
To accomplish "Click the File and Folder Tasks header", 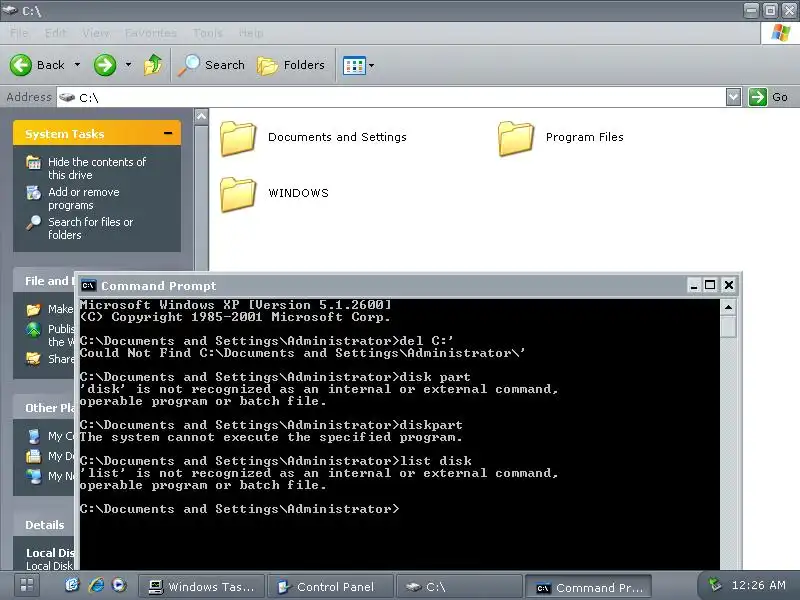I will [44, 281].
